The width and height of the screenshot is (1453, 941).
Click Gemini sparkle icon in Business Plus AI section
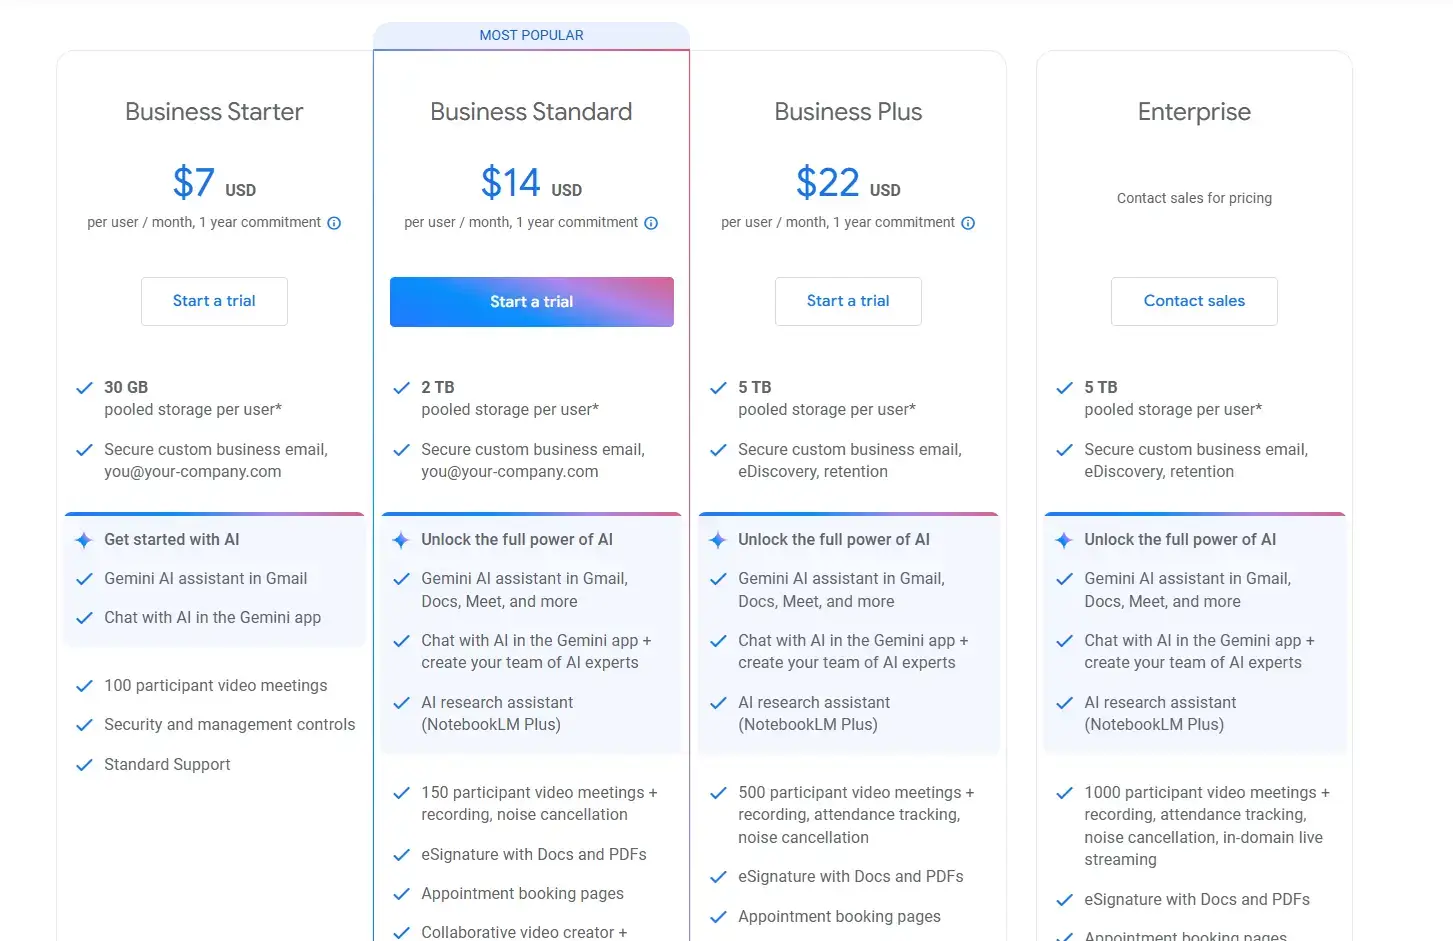click(x=718, y=540)
